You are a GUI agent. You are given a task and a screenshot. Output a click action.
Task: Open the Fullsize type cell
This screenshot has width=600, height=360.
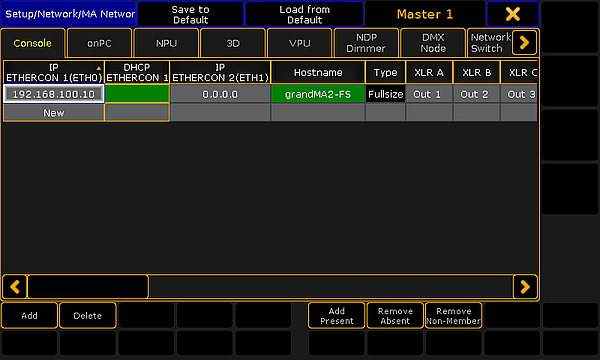(x=385, y=94)
